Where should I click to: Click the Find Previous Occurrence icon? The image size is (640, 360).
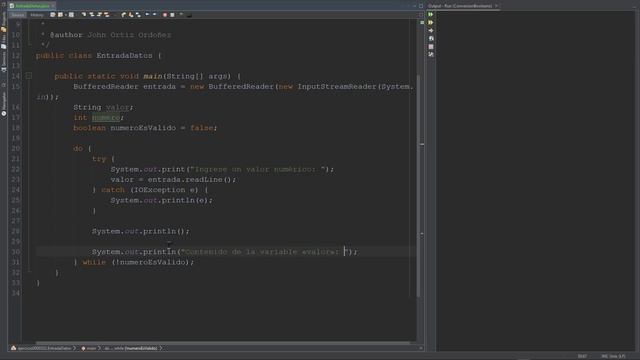tap(92, 15)
